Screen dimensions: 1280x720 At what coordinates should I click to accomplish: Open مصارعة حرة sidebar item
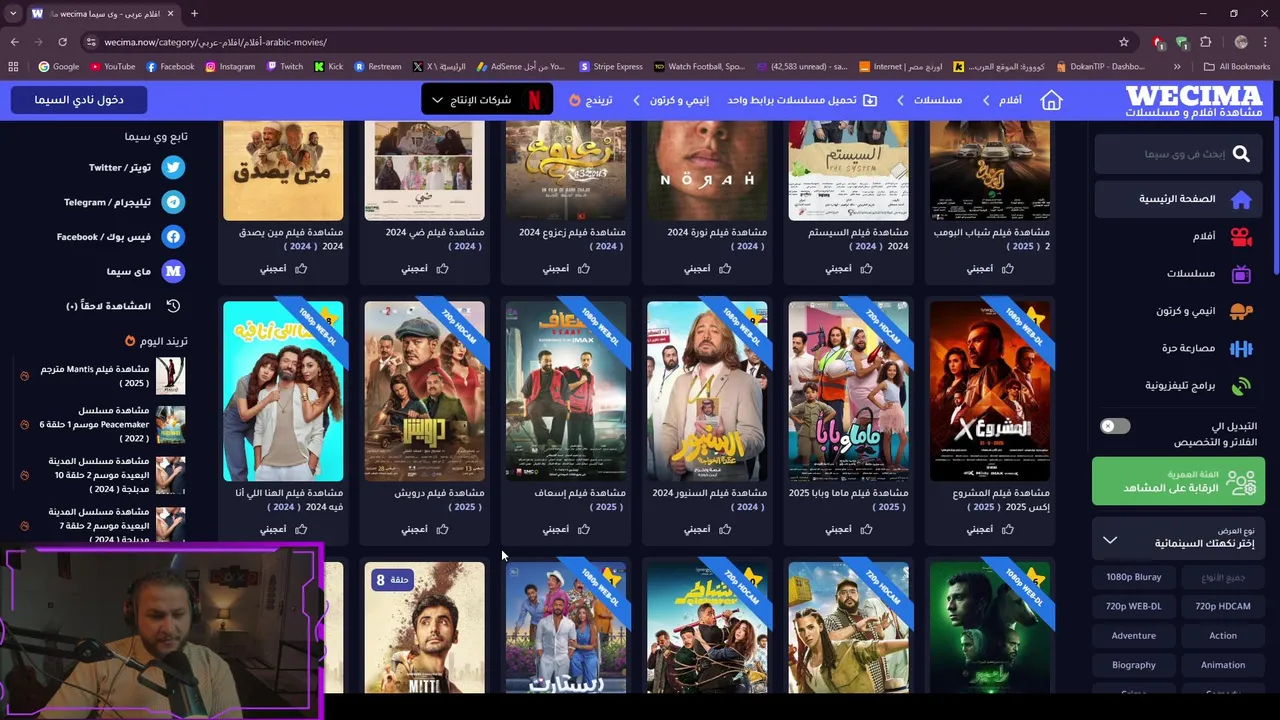tap(1178, 348)
